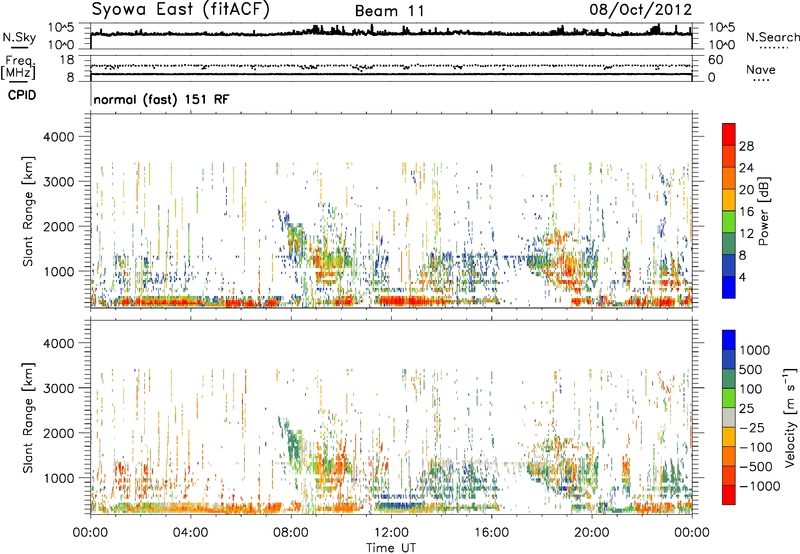Select the 'N.Search' legend label
This screenshot has width=800, height=554.
[772, 37]
